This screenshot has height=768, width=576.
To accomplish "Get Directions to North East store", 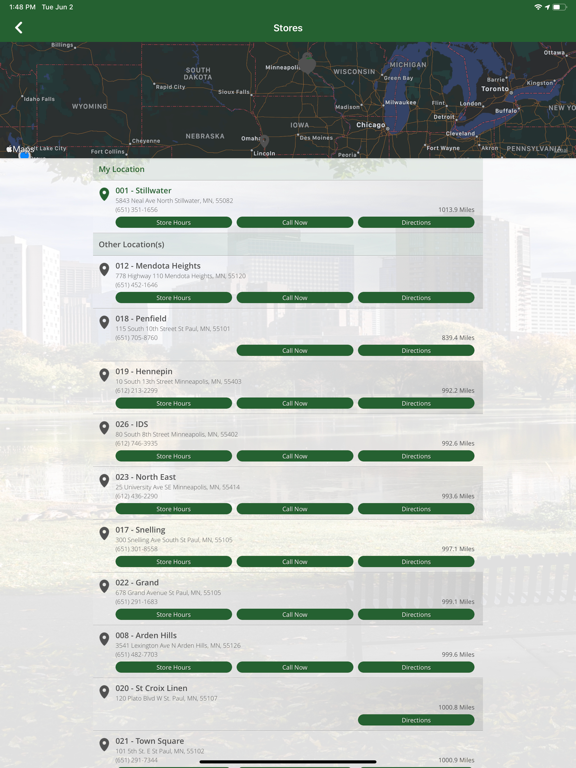I will pyautogui.click(x=416, y=509).
